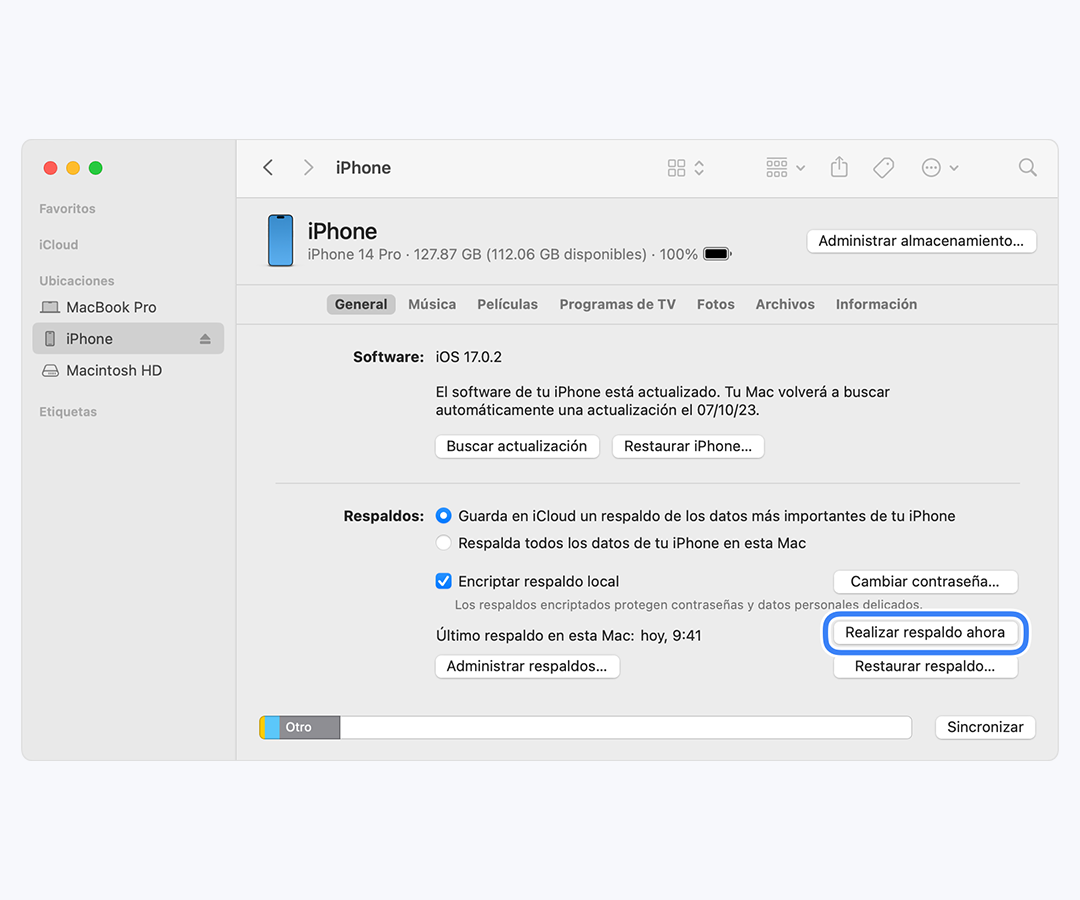Select Macintosh HD in sidebar
Image resolution: width=1080 pixels, height=900 pixels.
click(x=113, y=370)
